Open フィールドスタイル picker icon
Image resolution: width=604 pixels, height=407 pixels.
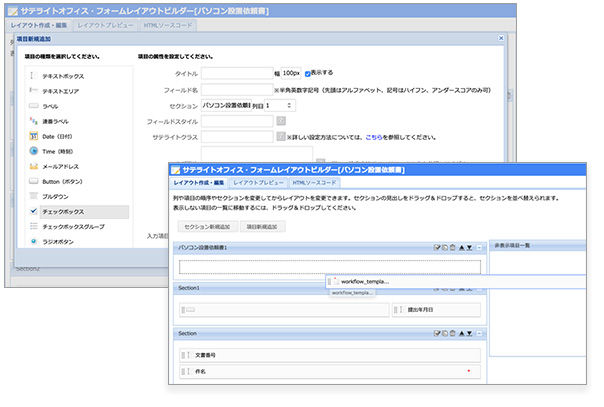click(281, 121)
